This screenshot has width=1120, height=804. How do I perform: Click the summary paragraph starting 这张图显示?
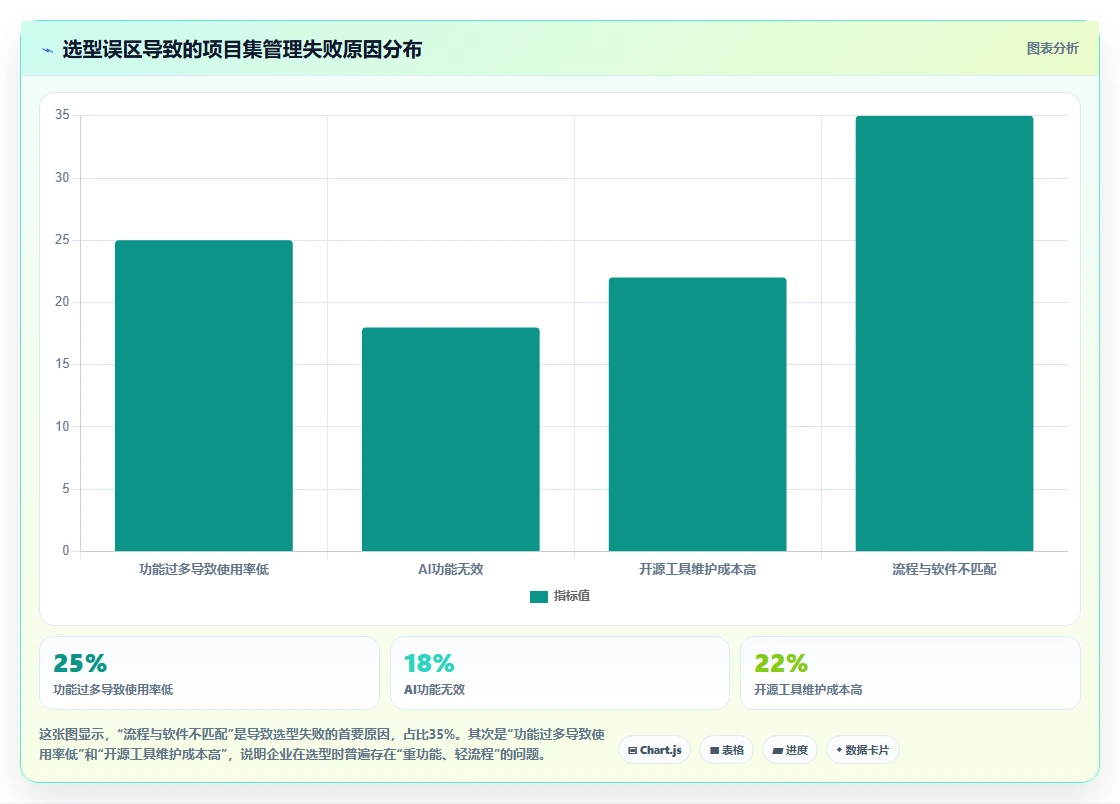pyautogui.click(x=322, y=744)
